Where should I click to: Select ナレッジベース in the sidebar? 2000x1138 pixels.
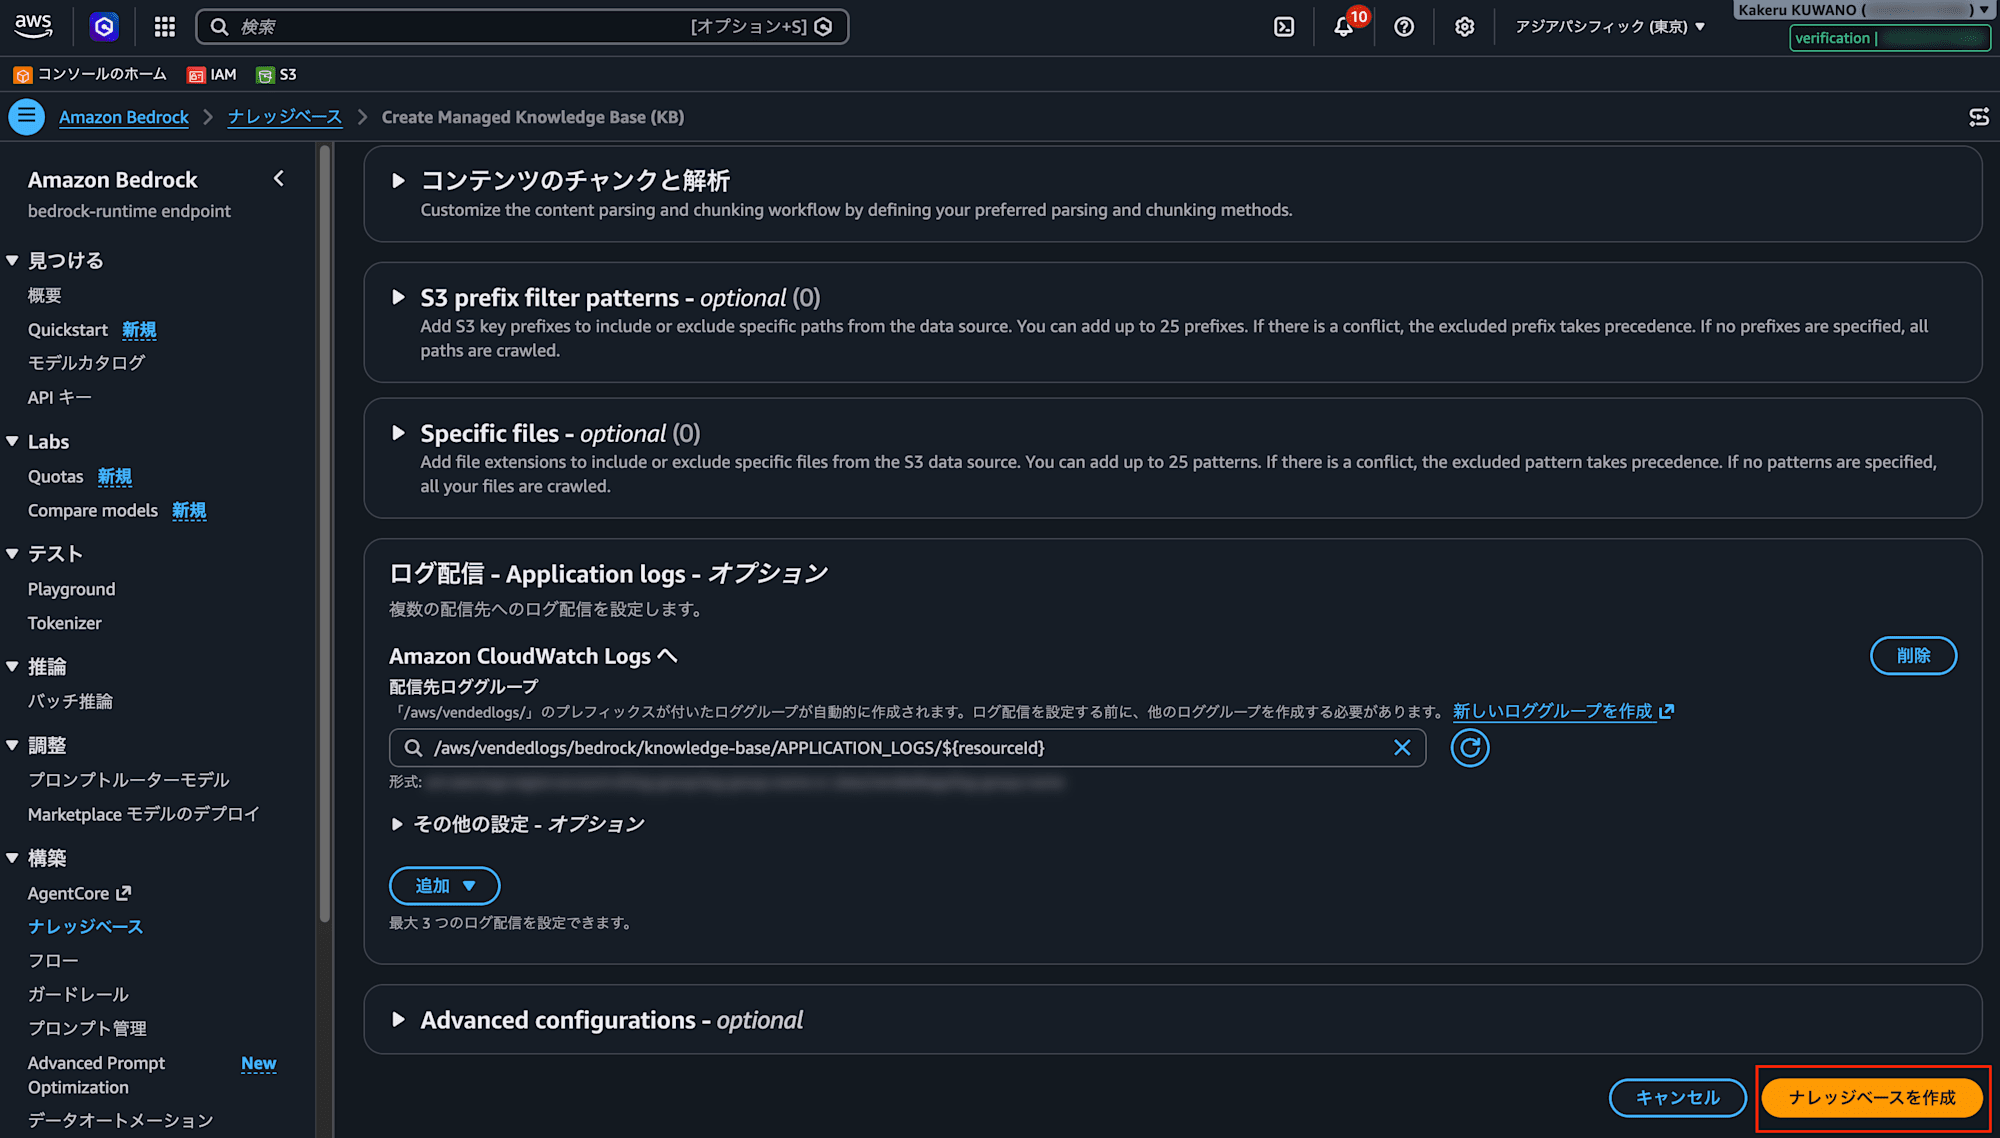tap(86, 927)
